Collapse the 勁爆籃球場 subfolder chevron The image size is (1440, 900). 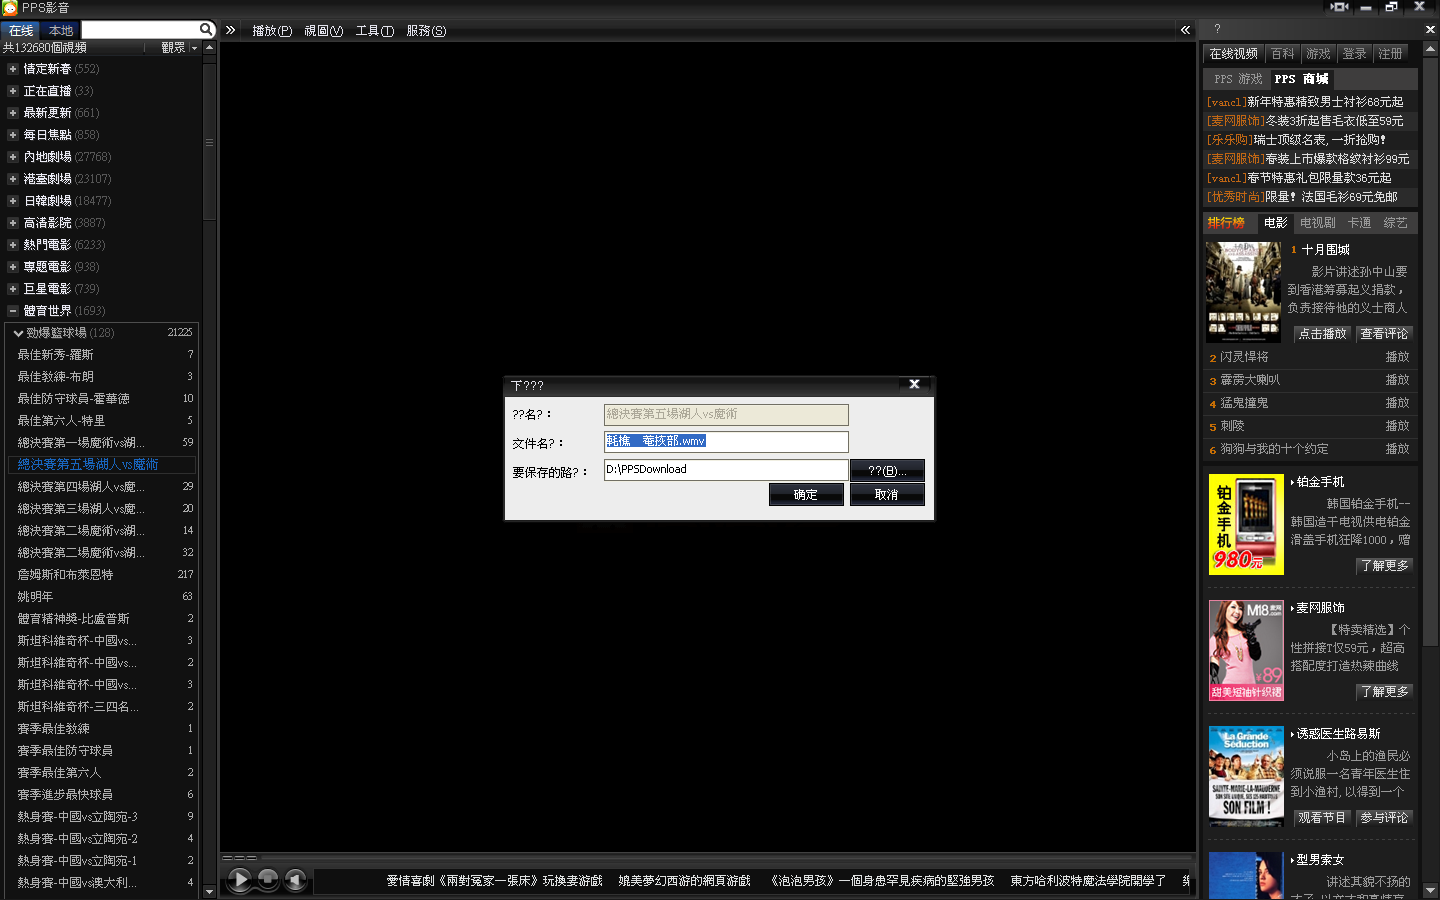click(x=18, y=333)
